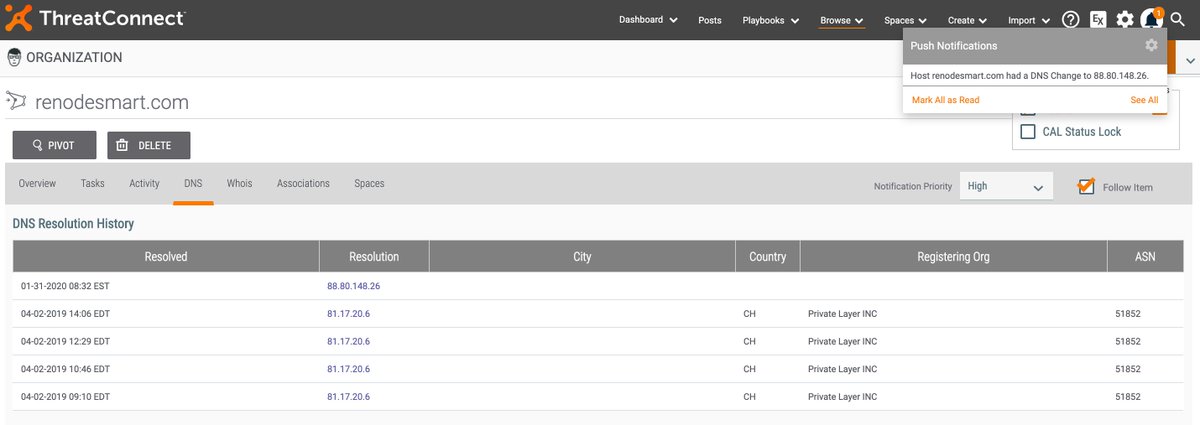1200x425 pixels.
Task: Click the renodesmart.com title
Action: point(112,102)
